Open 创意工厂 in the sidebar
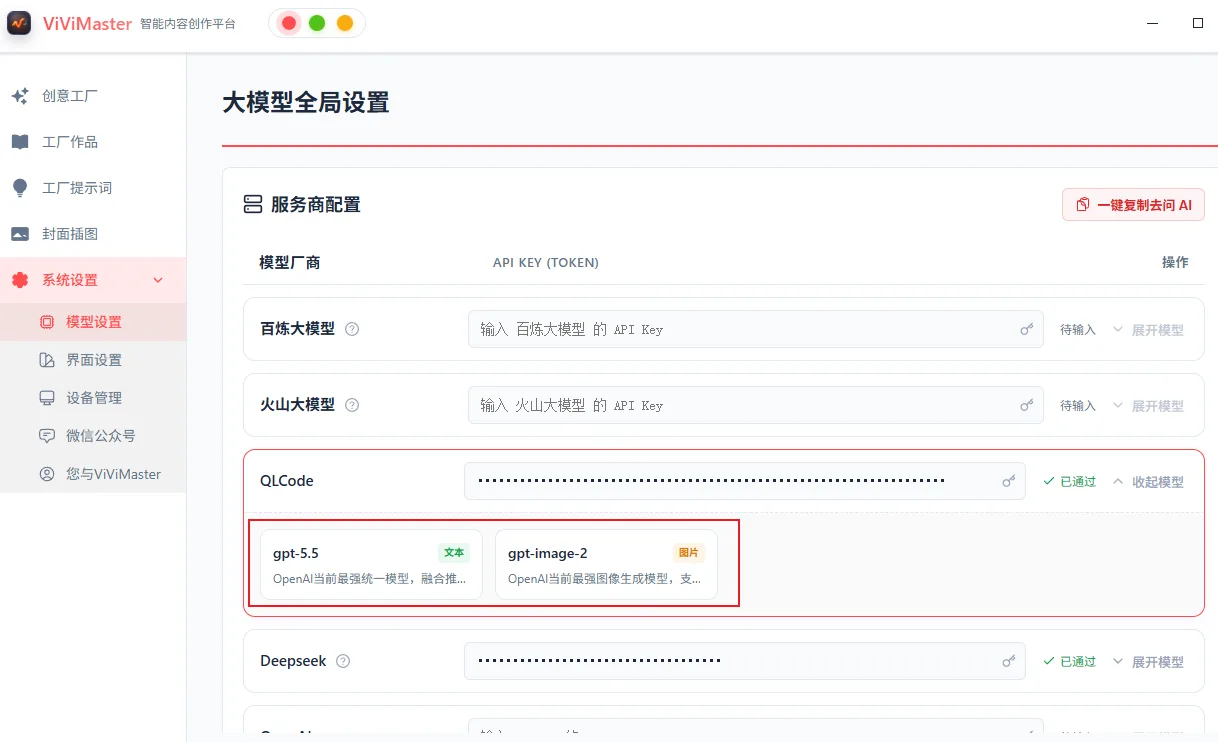The width and height of the screenshot is (1218, 742). [93, 96]
